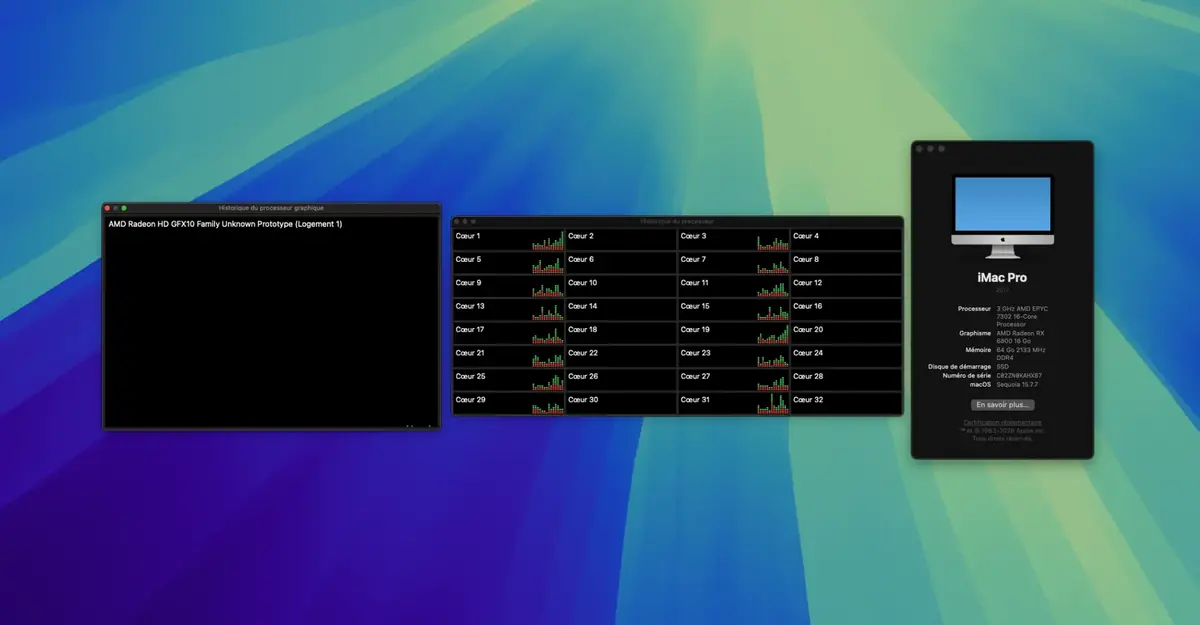Click the iMac Pro model name
Screen dimensions: 1200x625
tap(1002, 278)
